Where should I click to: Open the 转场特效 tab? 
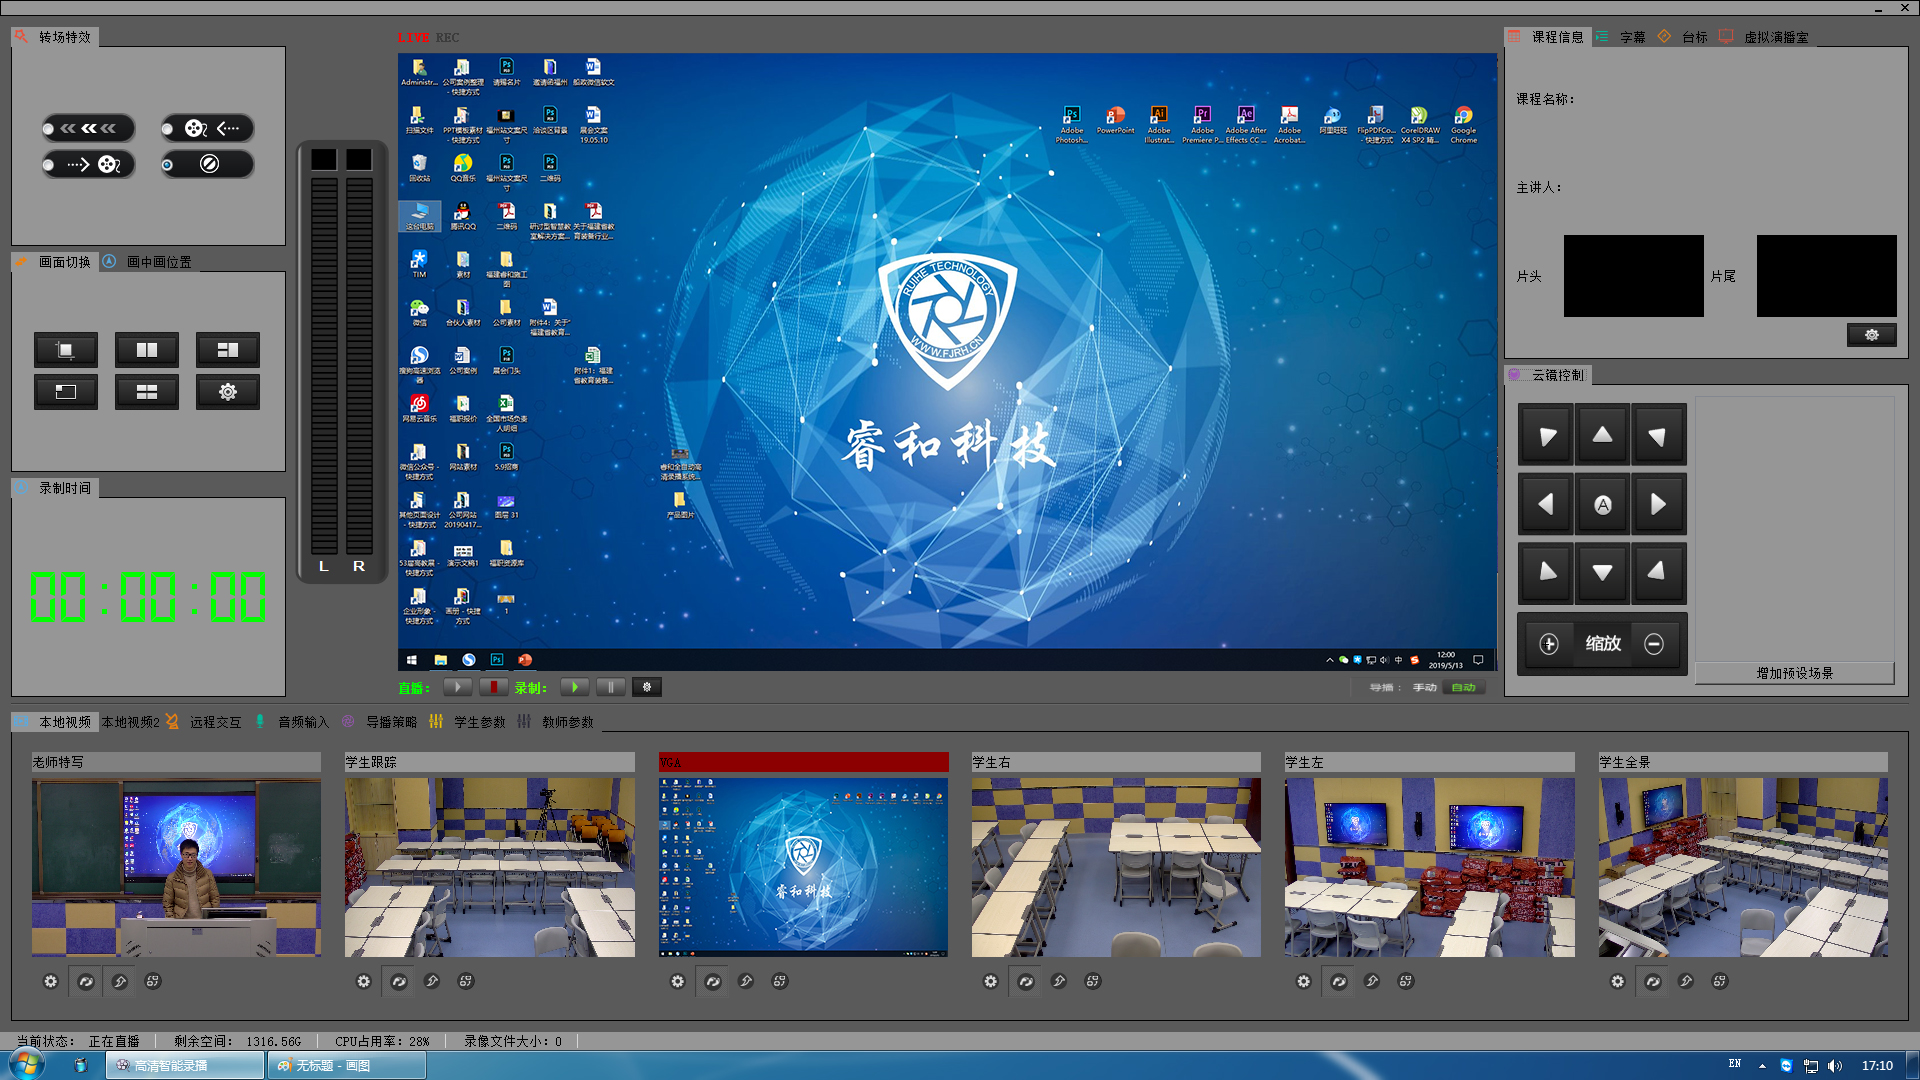55,37
